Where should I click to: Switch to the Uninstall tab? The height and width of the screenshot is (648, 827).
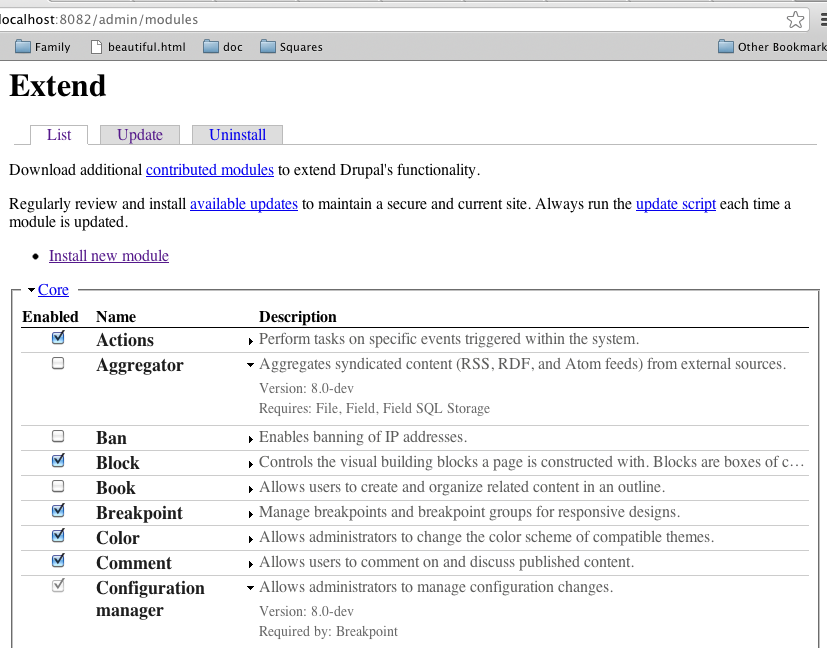237,134
